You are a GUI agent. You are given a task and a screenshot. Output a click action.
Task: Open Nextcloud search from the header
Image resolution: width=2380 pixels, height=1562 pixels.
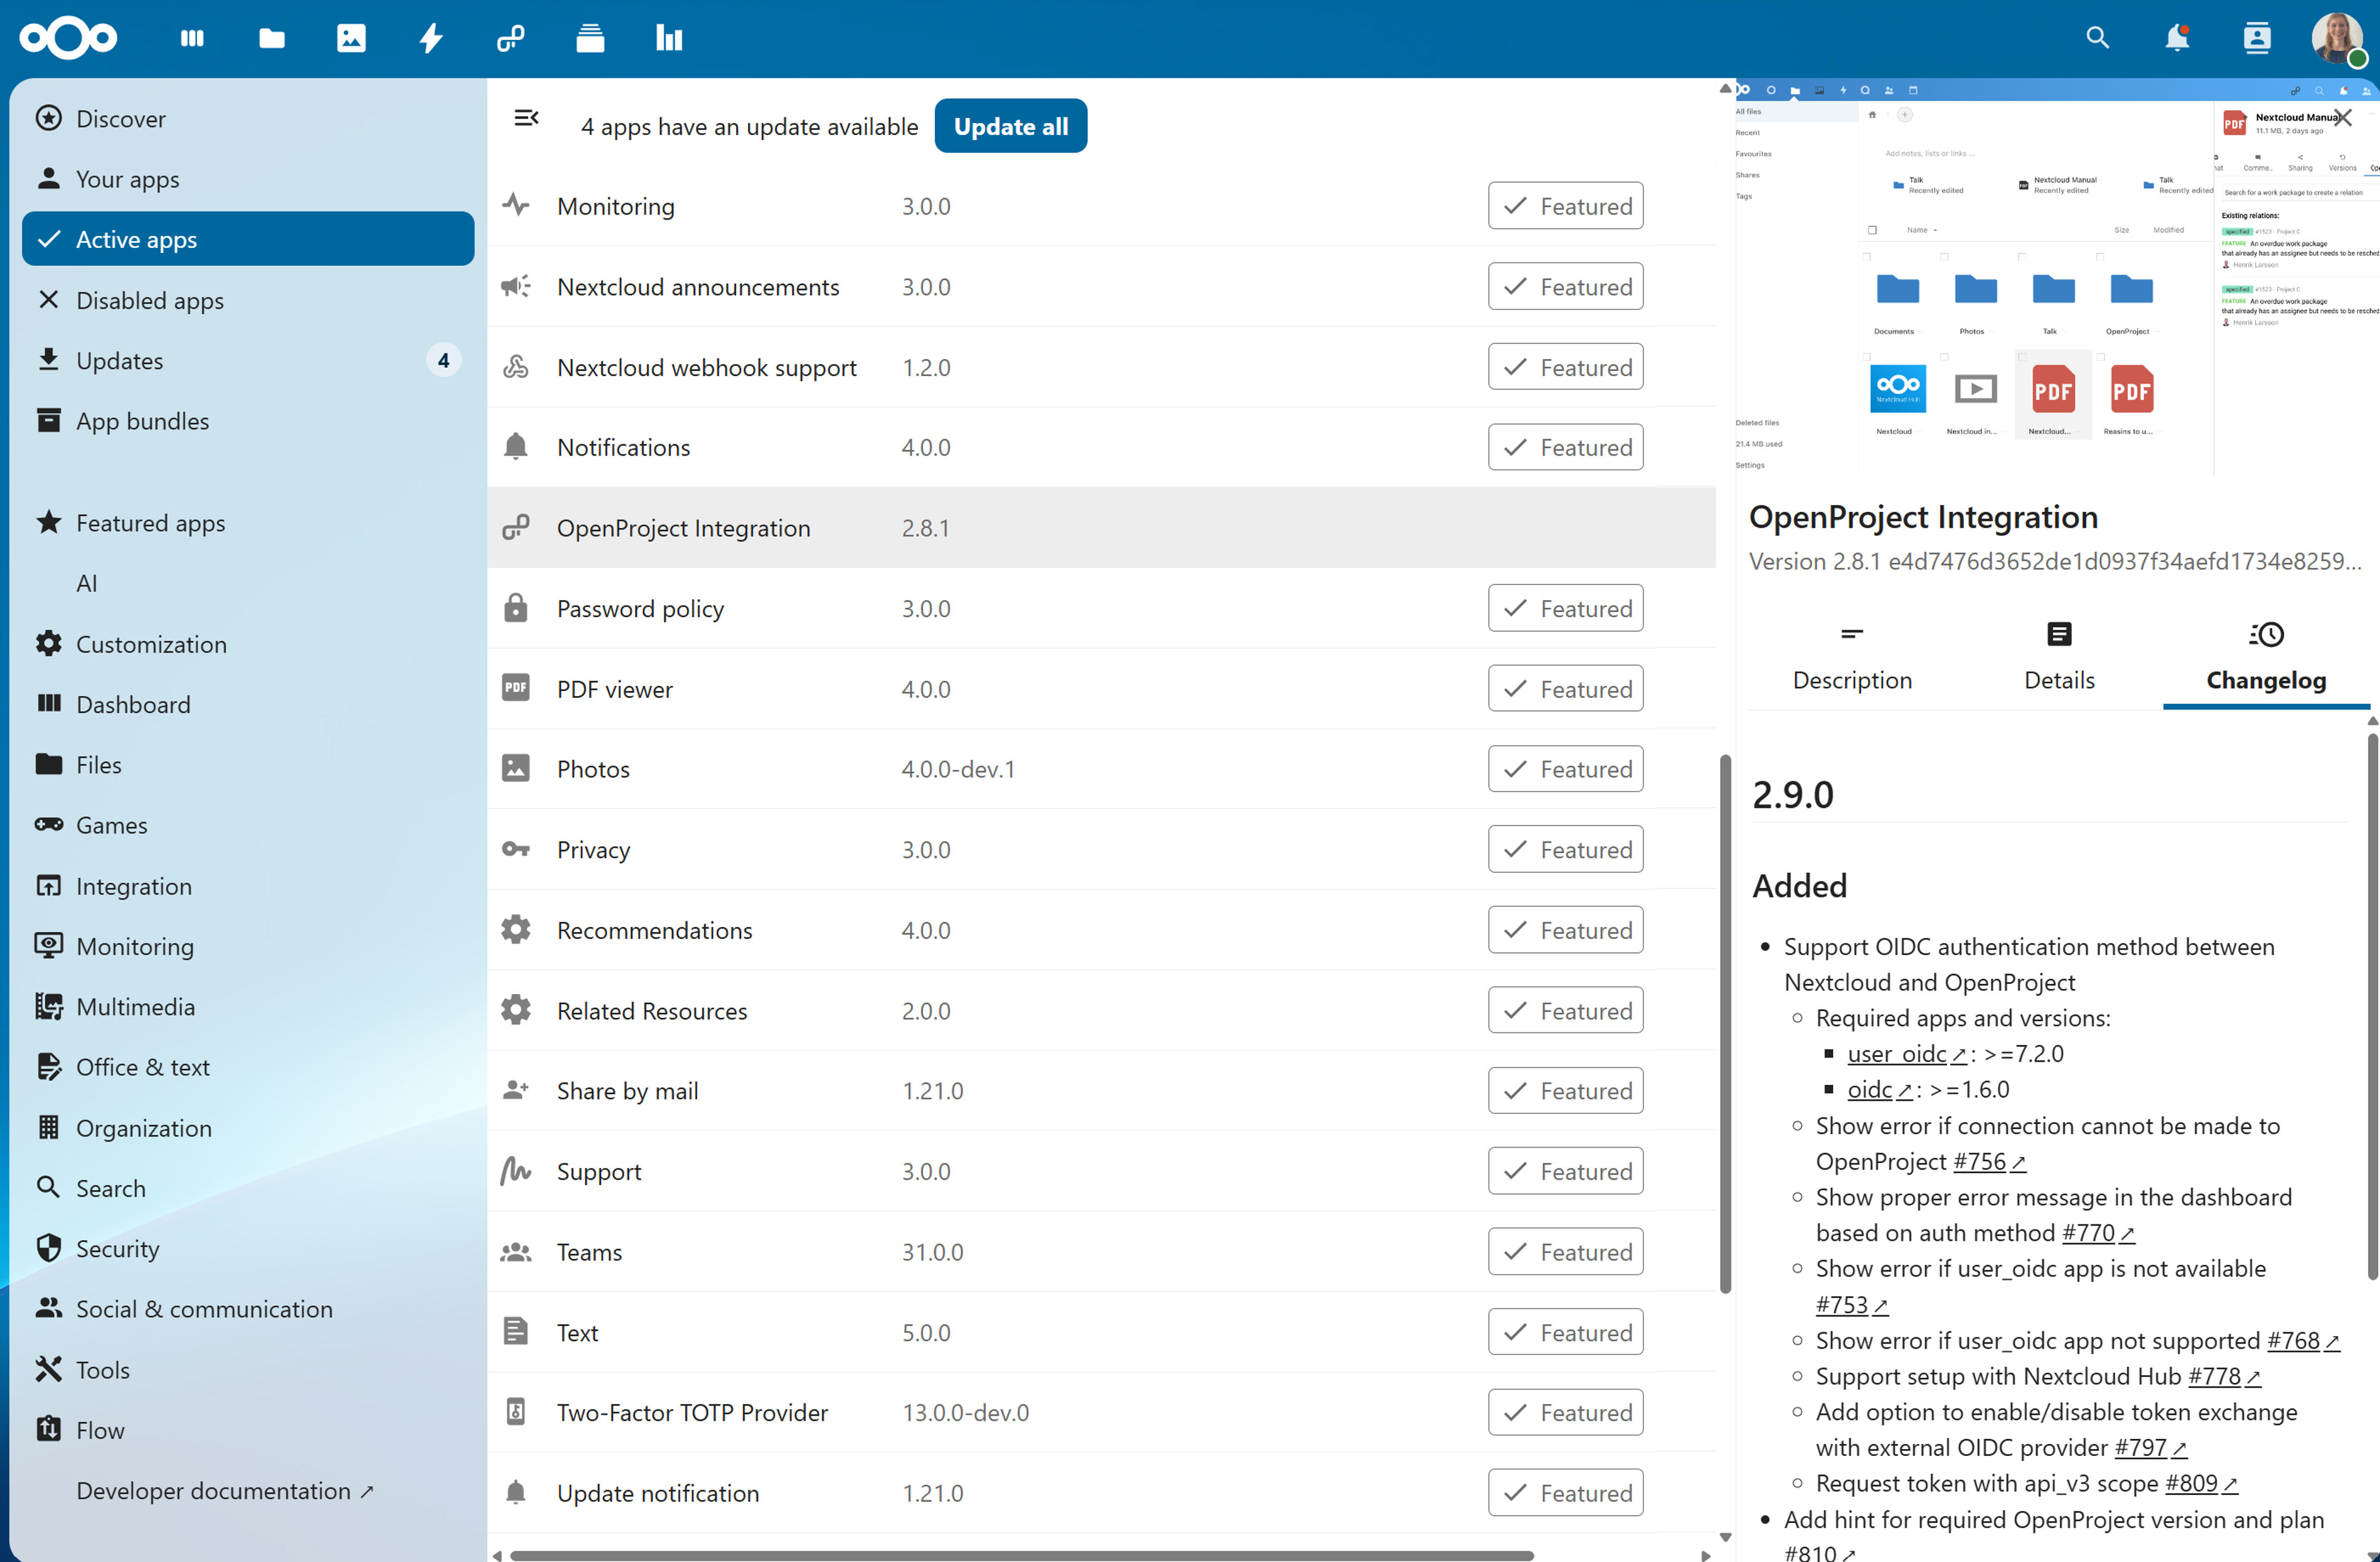point(2098,38)
